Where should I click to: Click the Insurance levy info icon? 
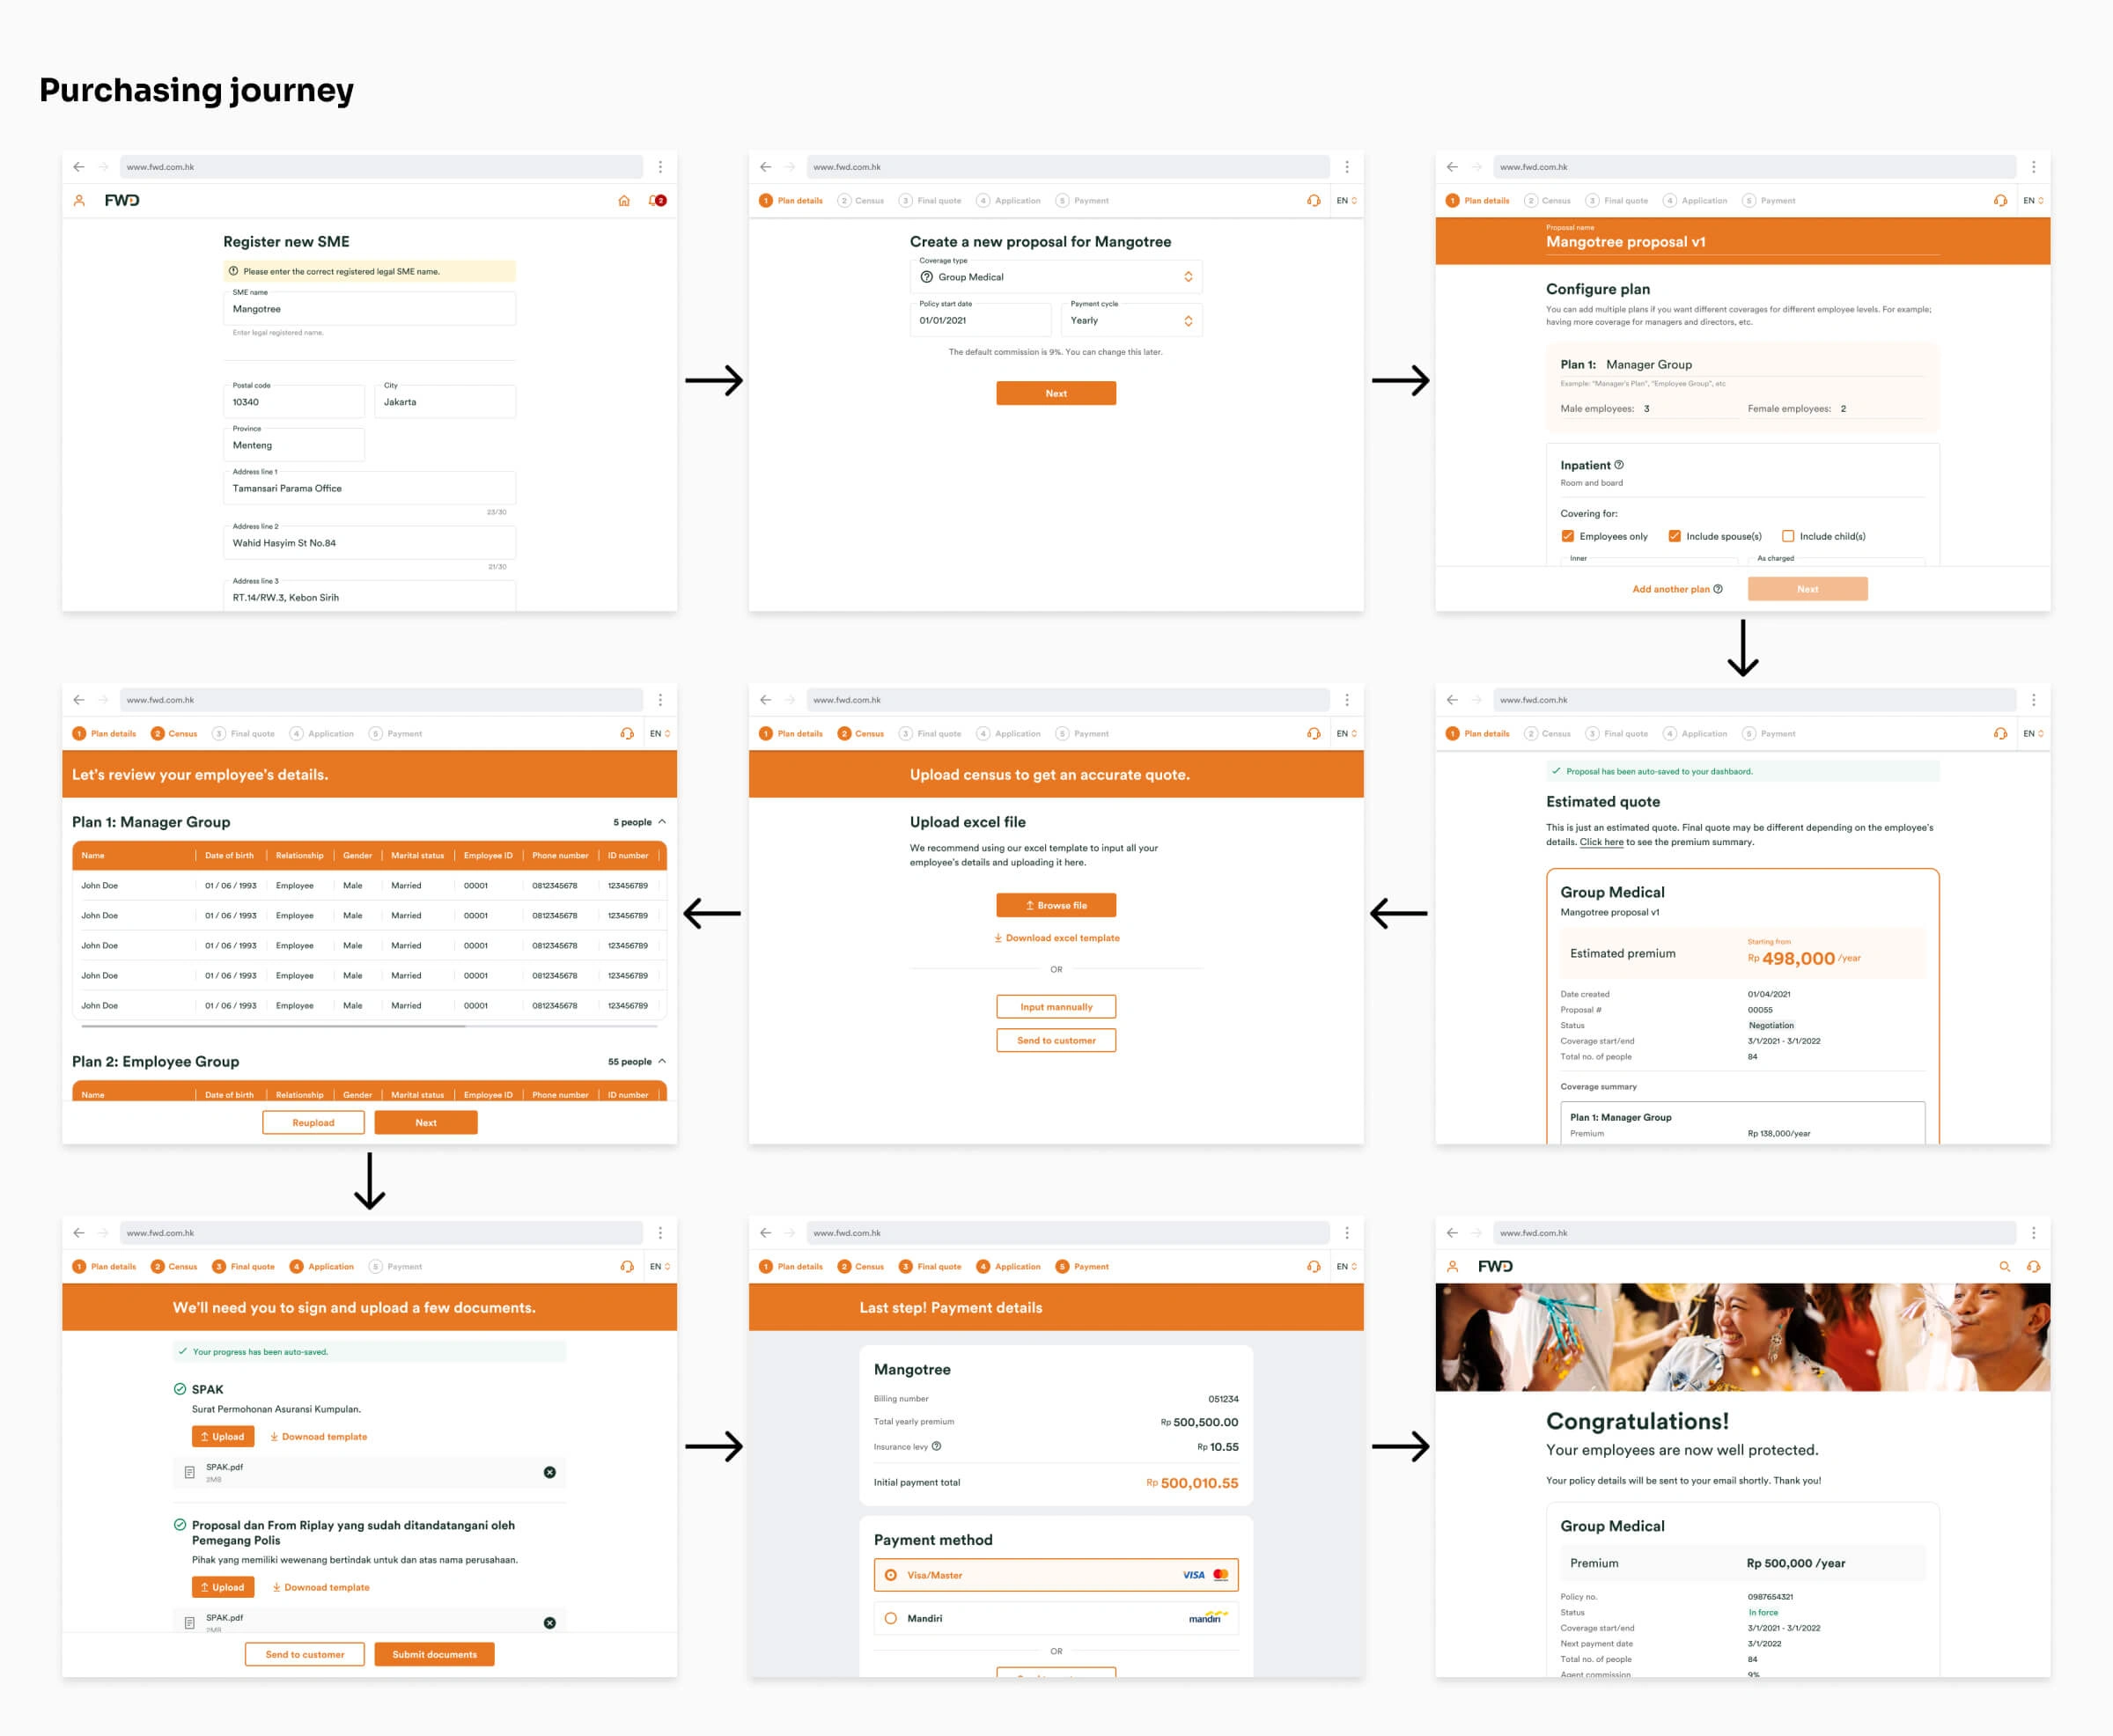click(936, 1446)
